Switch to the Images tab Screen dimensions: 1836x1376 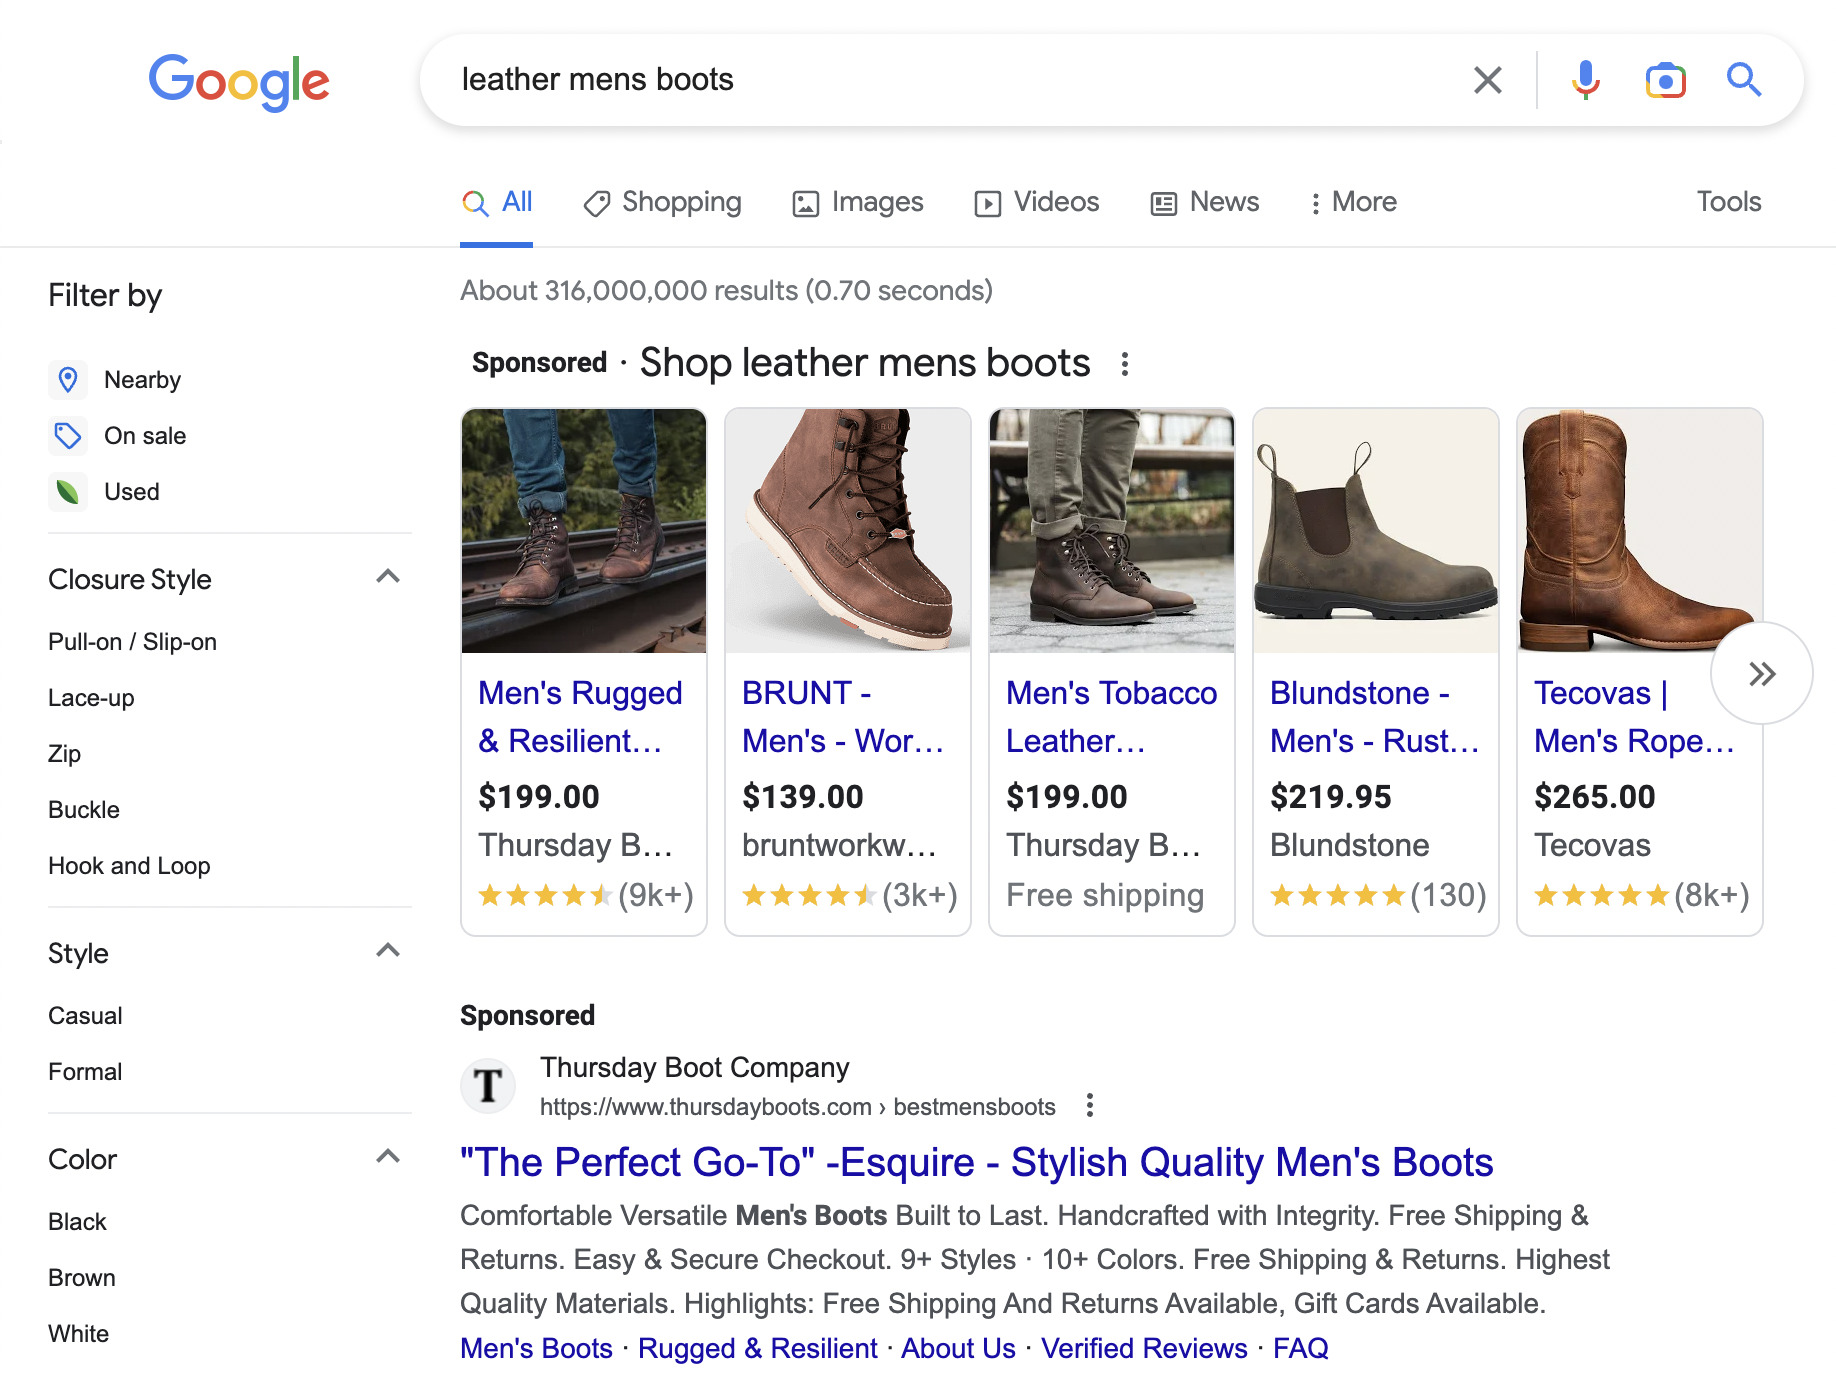[857, 202]
